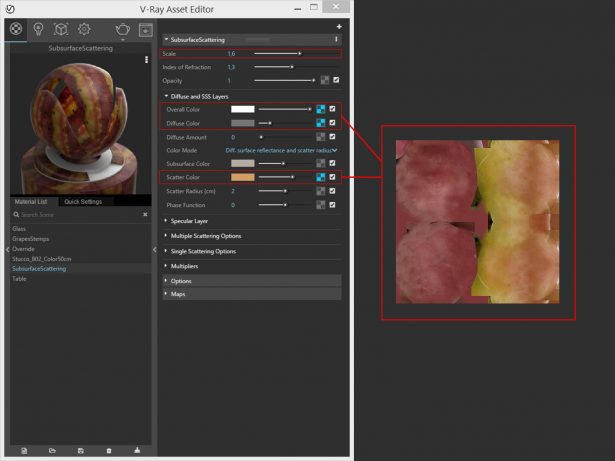Click the delete material trash icon

click(109, 451)
